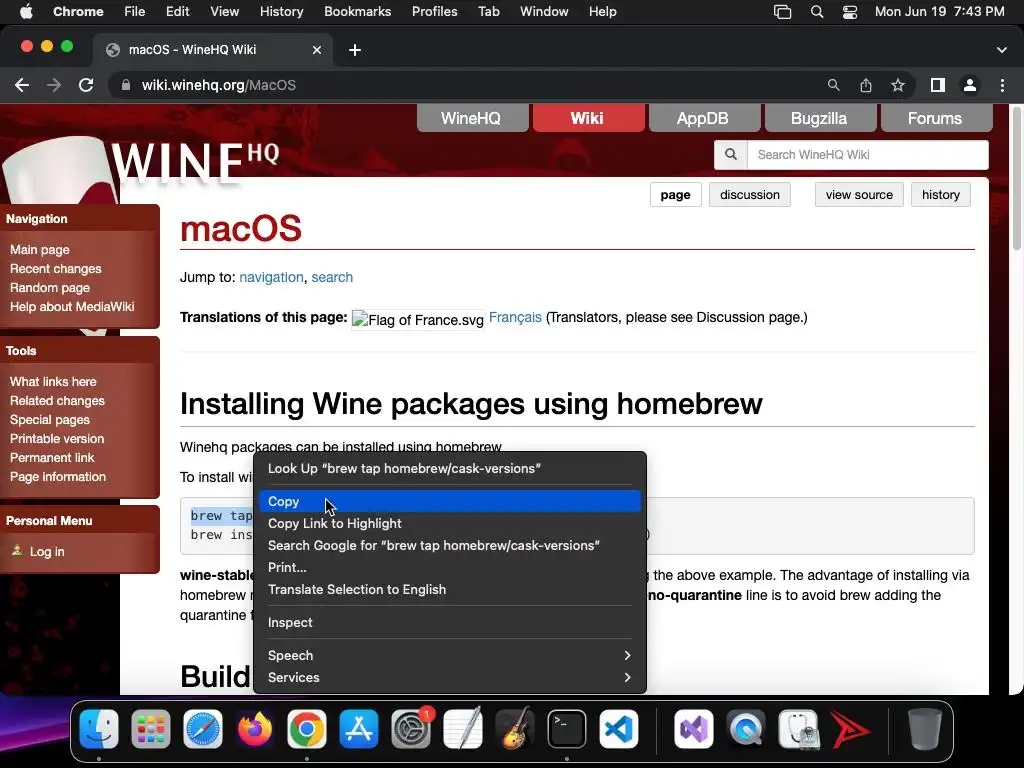Expand the Speech submenu
Screen dimensions: 1024x768
[449, 656]
